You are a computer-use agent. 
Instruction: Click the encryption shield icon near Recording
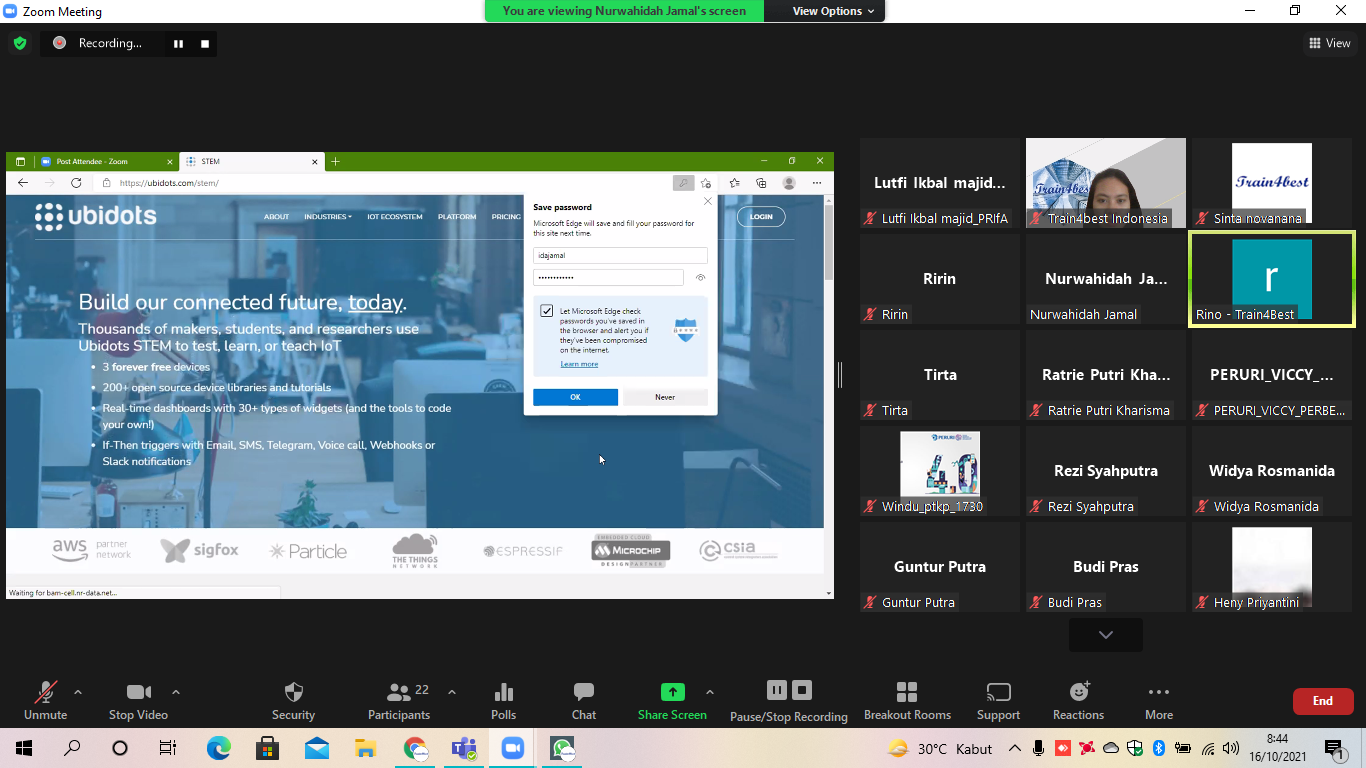(20, 43)
